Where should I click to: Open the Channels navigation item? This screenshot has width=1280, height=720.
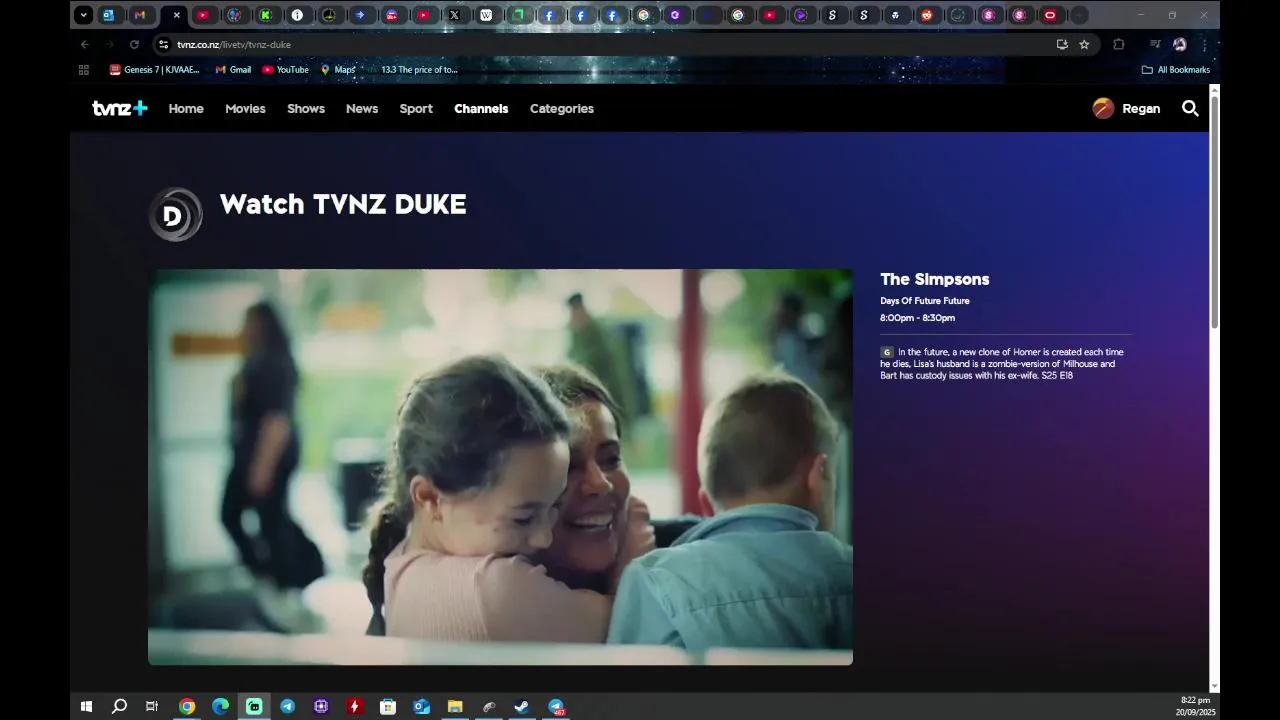pos(481,108)
